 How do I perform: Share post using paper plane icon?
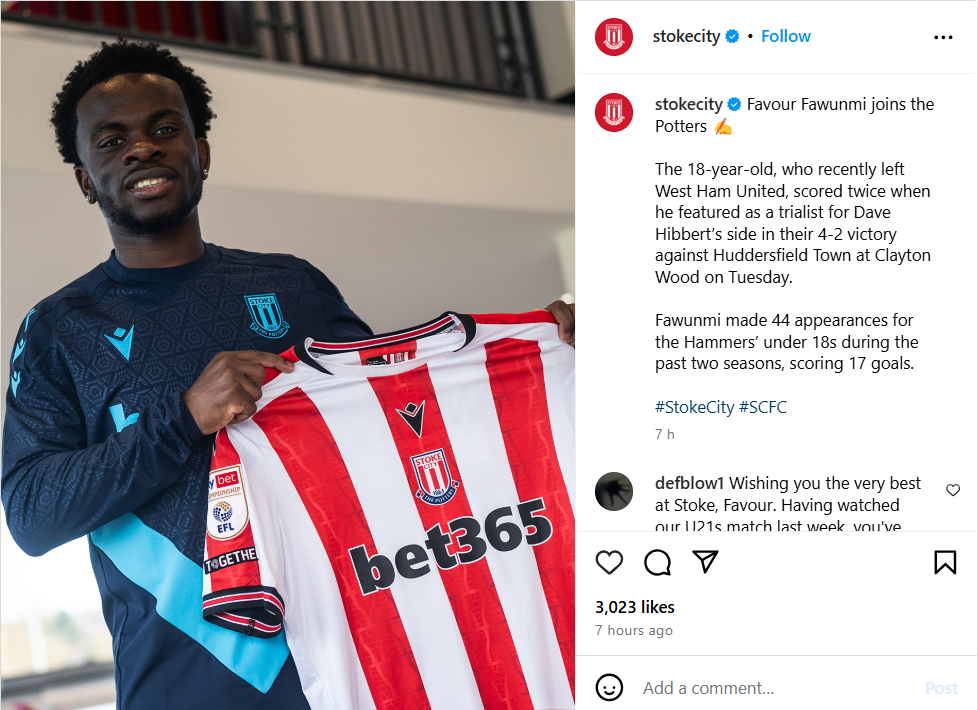coord(705,562)
